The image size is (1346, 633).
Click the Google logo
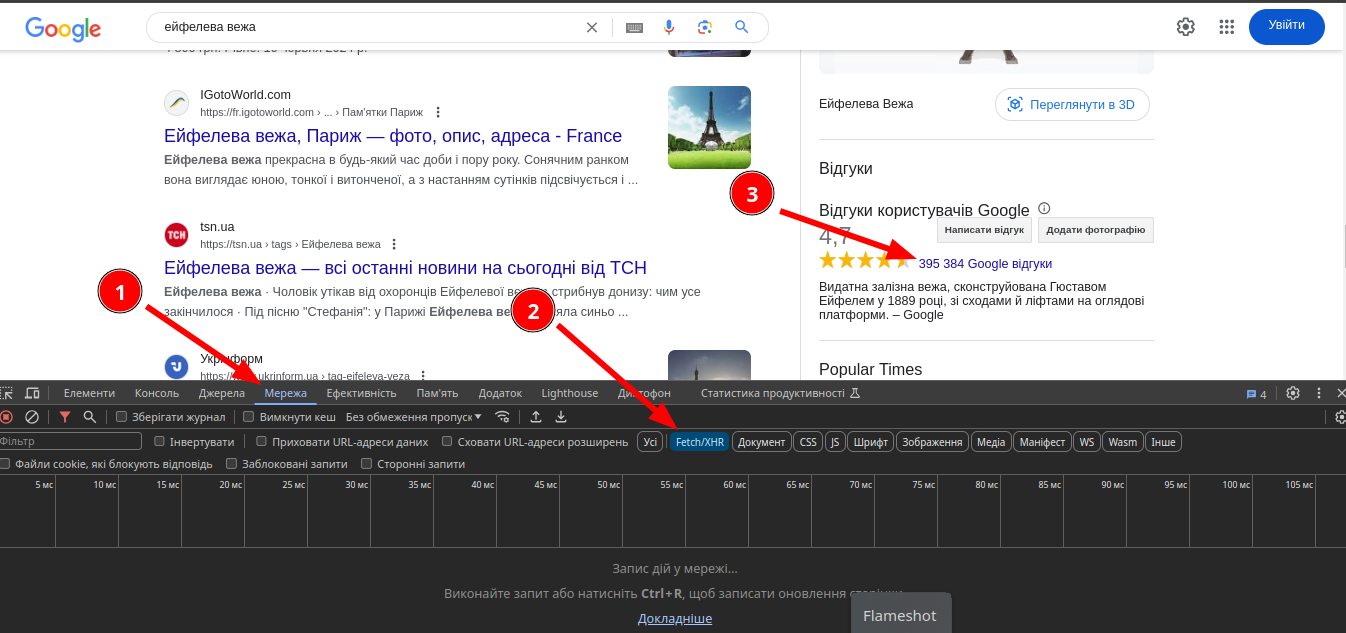[63, 28]
